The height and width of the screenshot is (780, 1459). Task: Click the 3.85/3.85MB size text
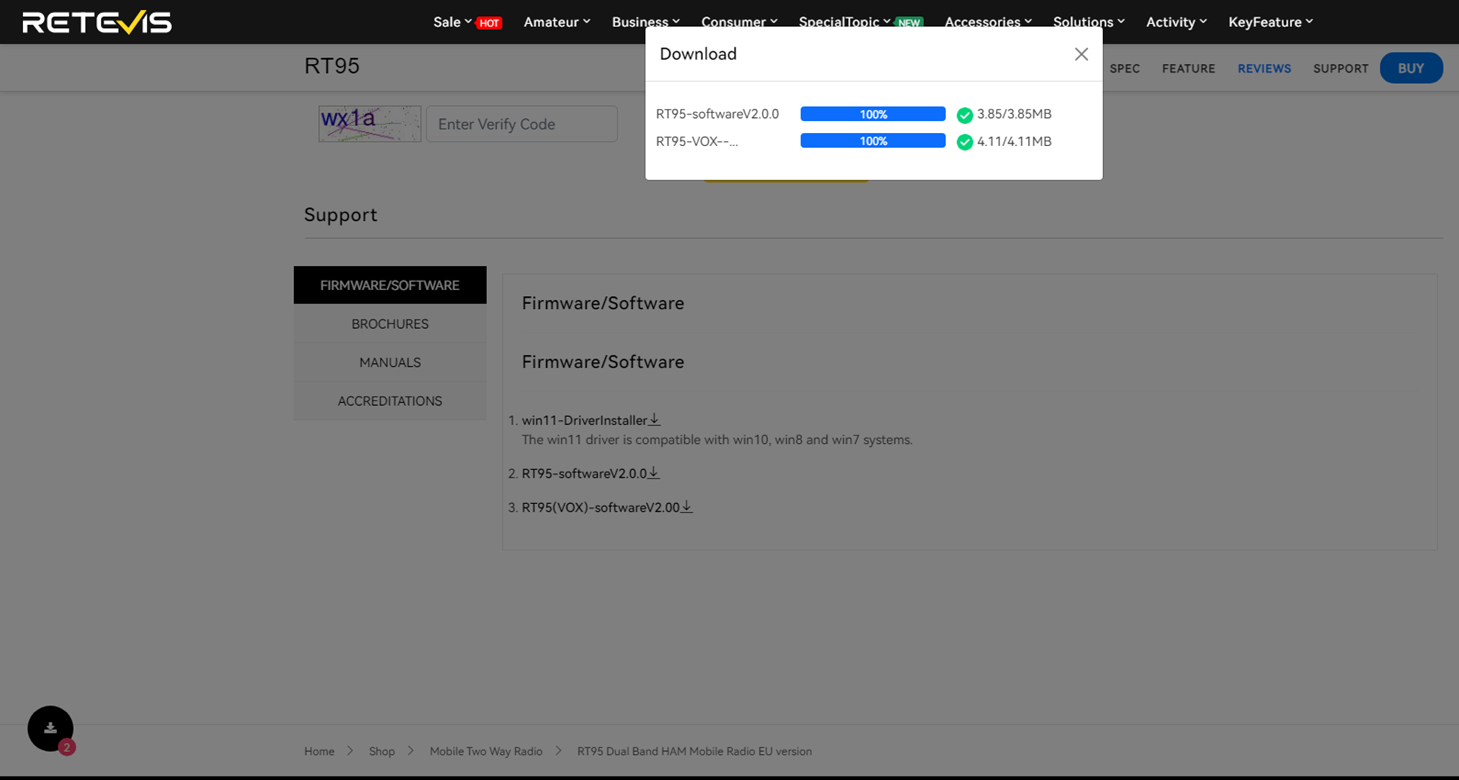1014,114
